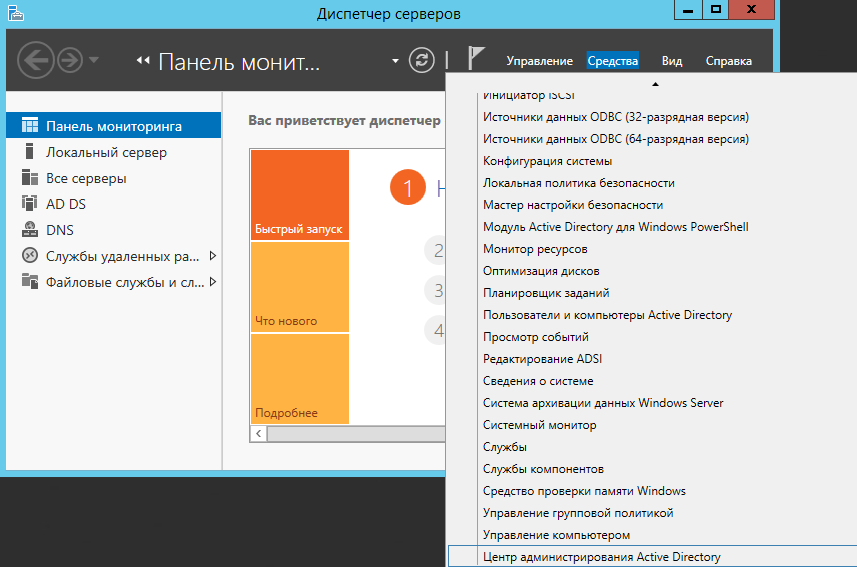Open the navigation history dropdown arrow
This screenshot has width=857, height=567.
pos(94,60)
